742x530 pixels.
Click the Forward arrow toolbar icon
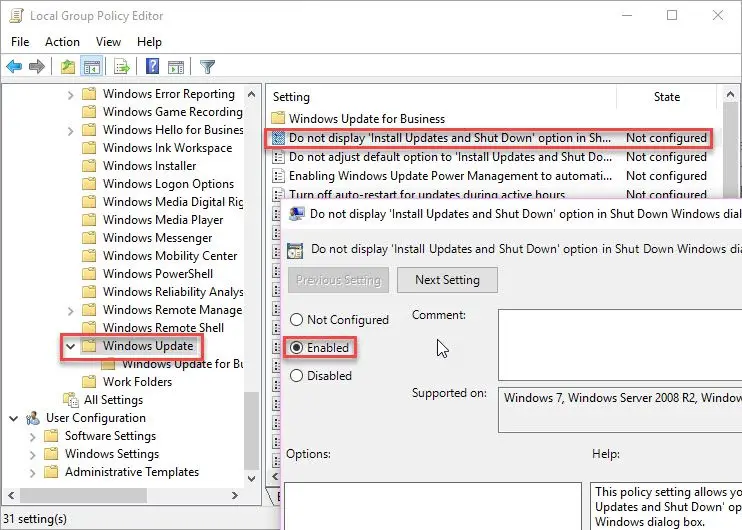37,67
